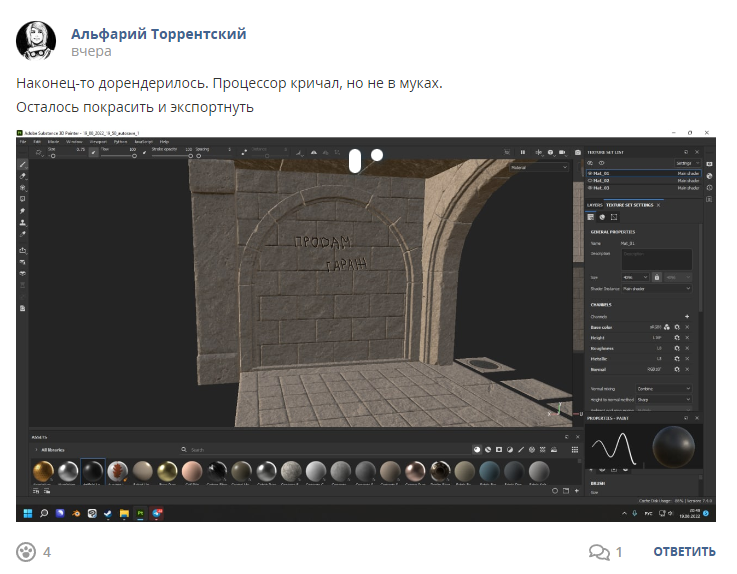Viewport: 737px width, 574px height.
Task: Switch to the Layers tab
Action: click(x=595, y=205)
